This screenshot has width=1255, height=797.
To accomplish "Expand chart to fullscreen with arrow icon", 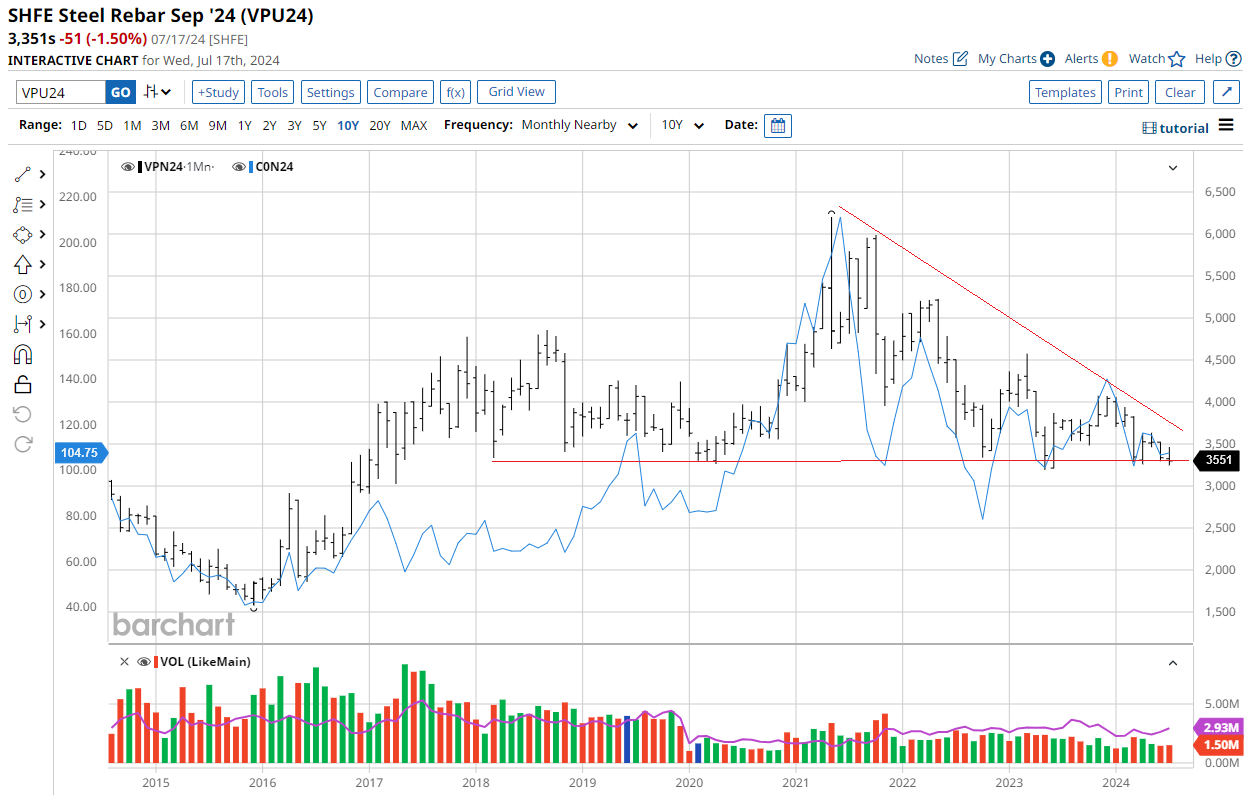I will 1226,92.
